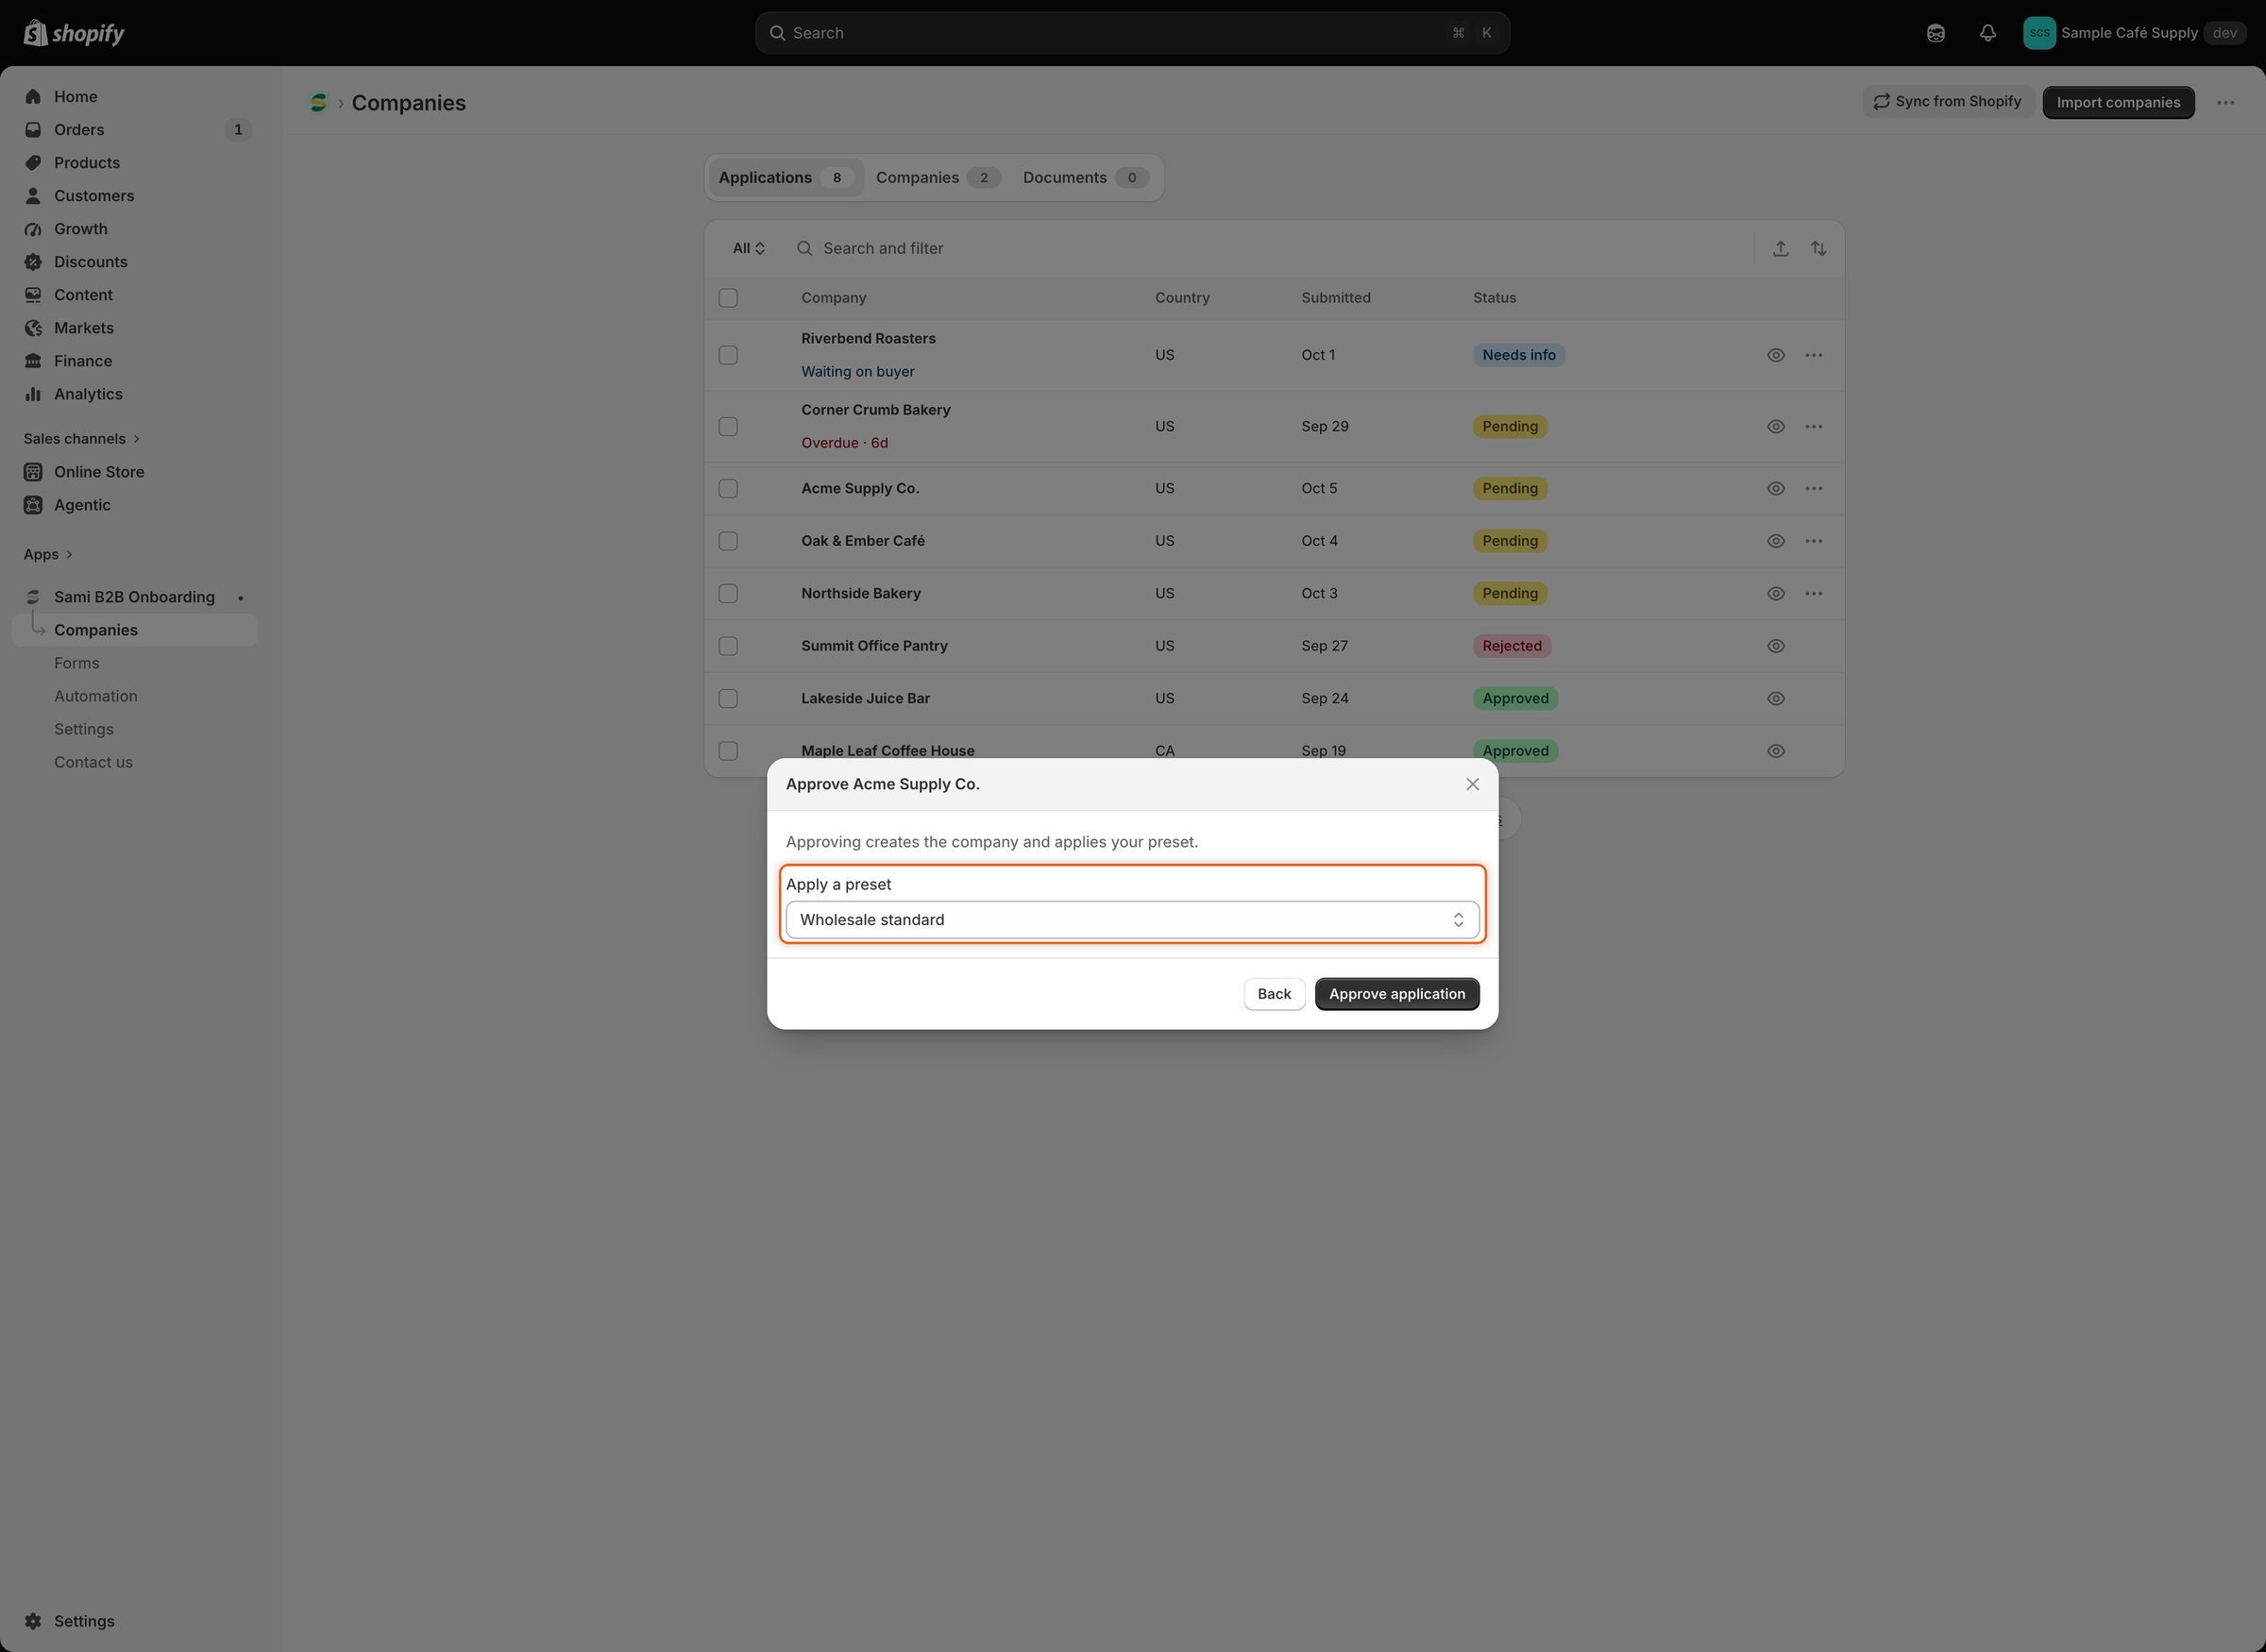The image size is (2266, 1652).
Task: Click the Sami B2B app icon in breadcrumb
Action: tap(319, 102)
